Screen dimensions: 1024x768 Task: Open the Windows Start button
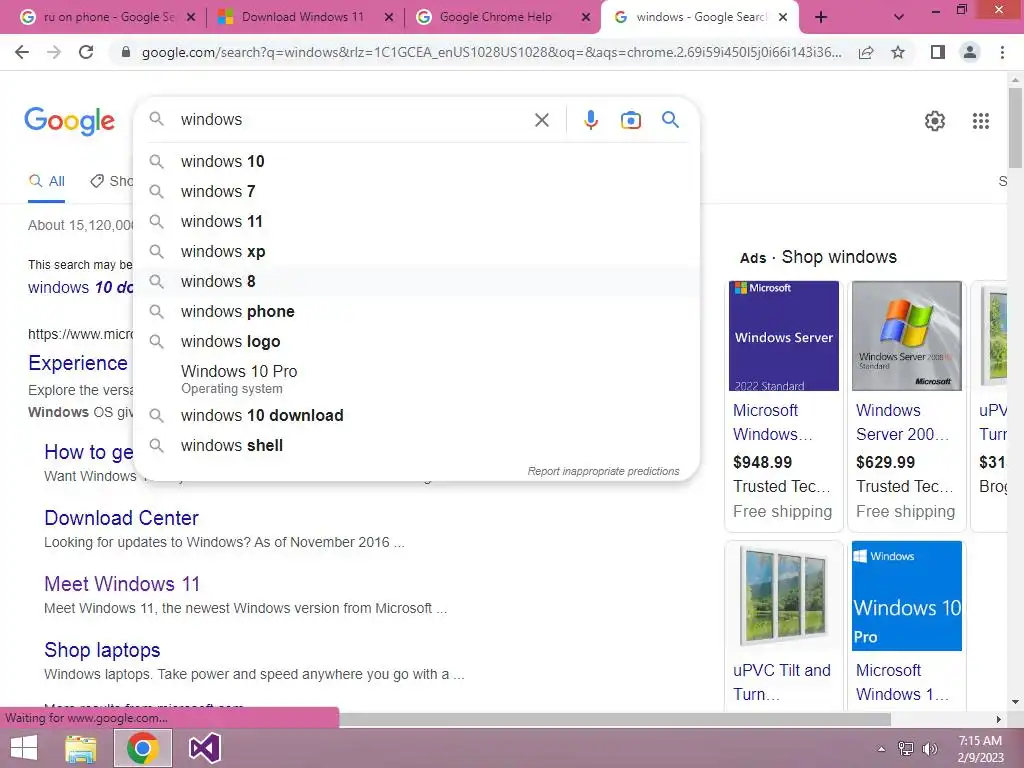[24, 748]
